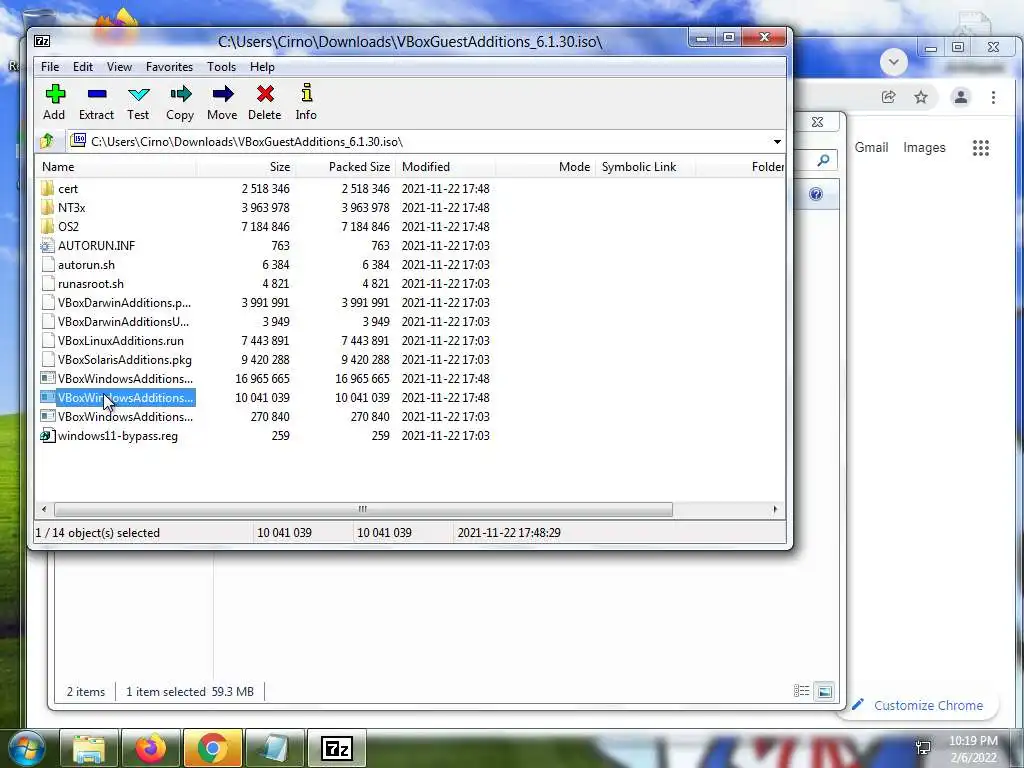Screen dimensions: 1024x768
Task: Click Explorer help question mark icon
Action: pyautogui.click(x=816, y=194)
